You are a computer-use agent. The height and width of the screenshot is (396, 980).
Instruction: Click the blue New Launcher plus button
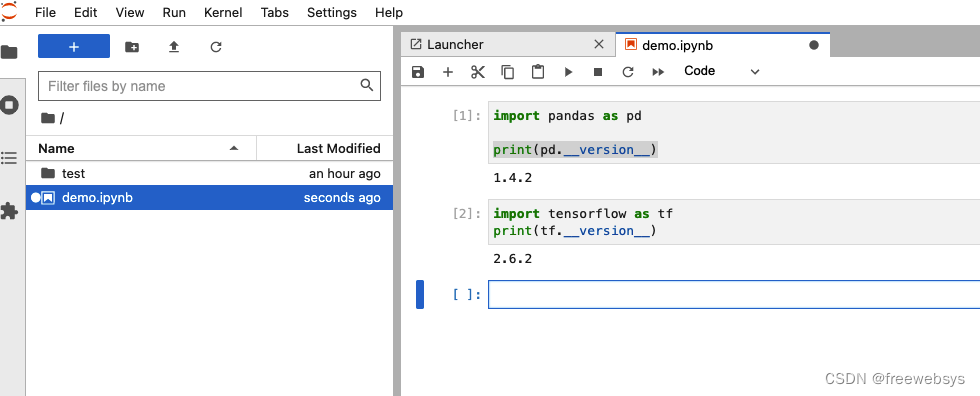[74, 46]
